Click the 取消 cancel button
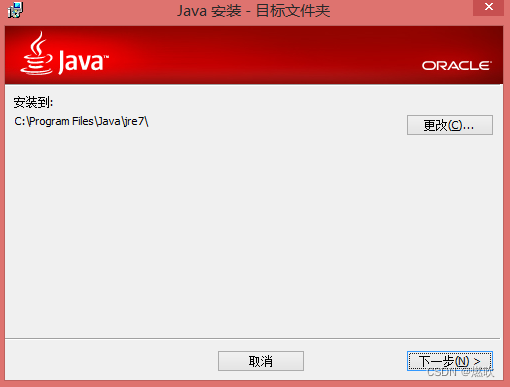The image size is (510, 387). pos(261,361)
